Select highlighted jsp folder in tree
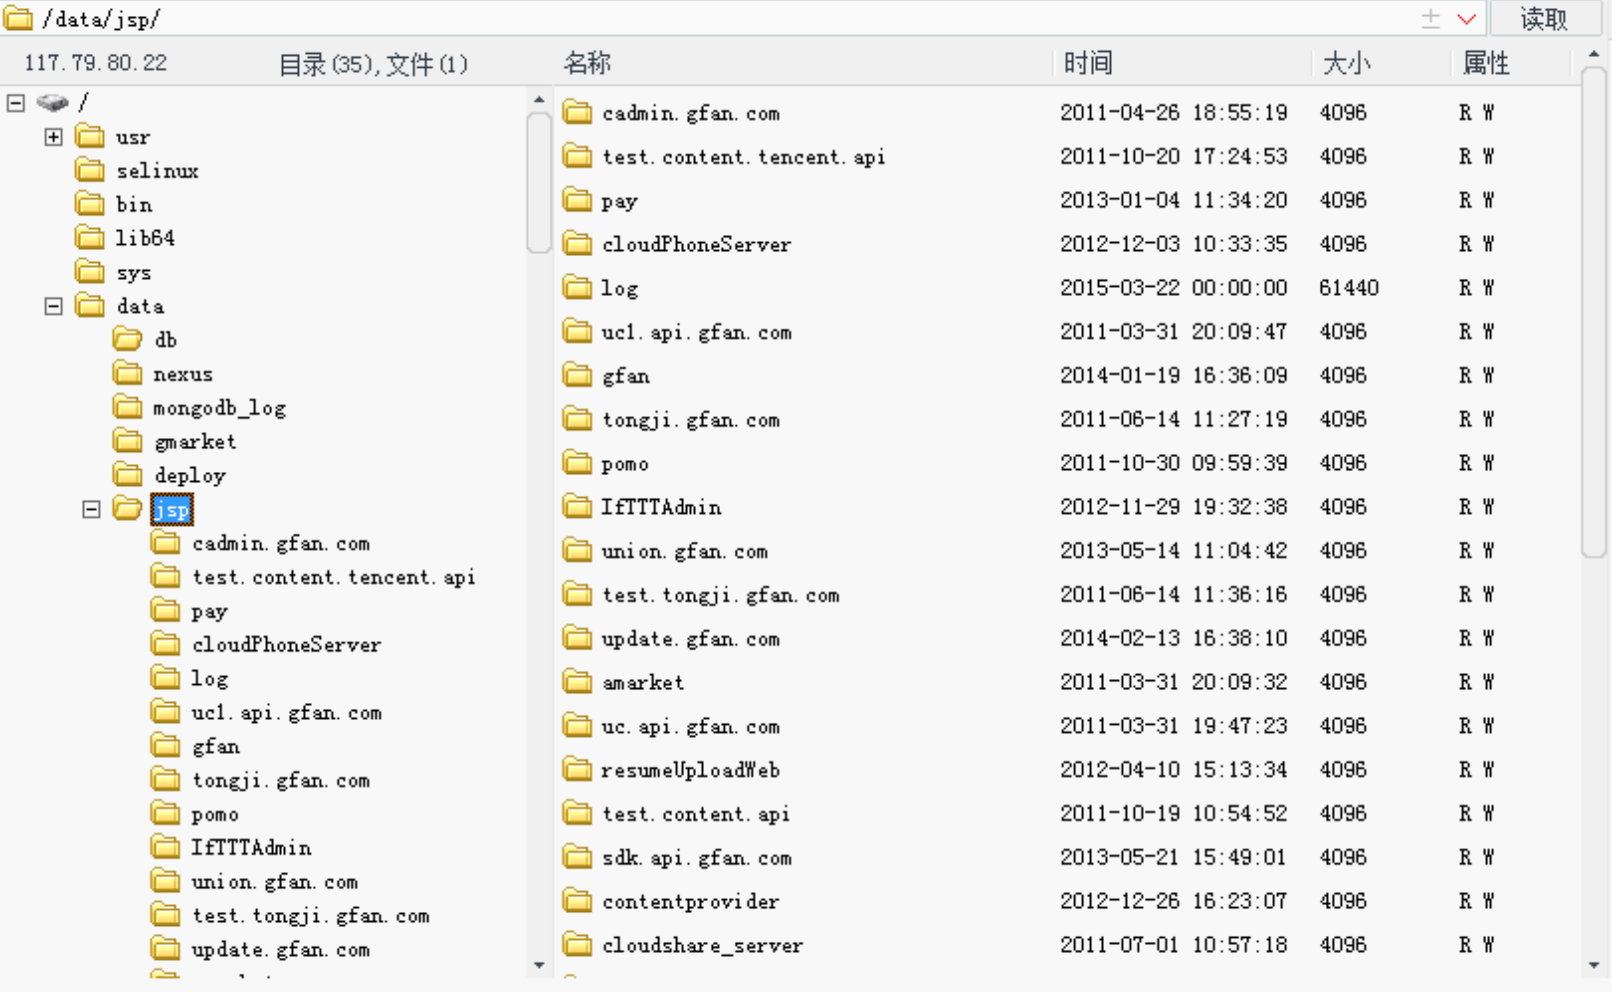Image resolution: width=1612 pixels, height=992 pixels. 172,509
